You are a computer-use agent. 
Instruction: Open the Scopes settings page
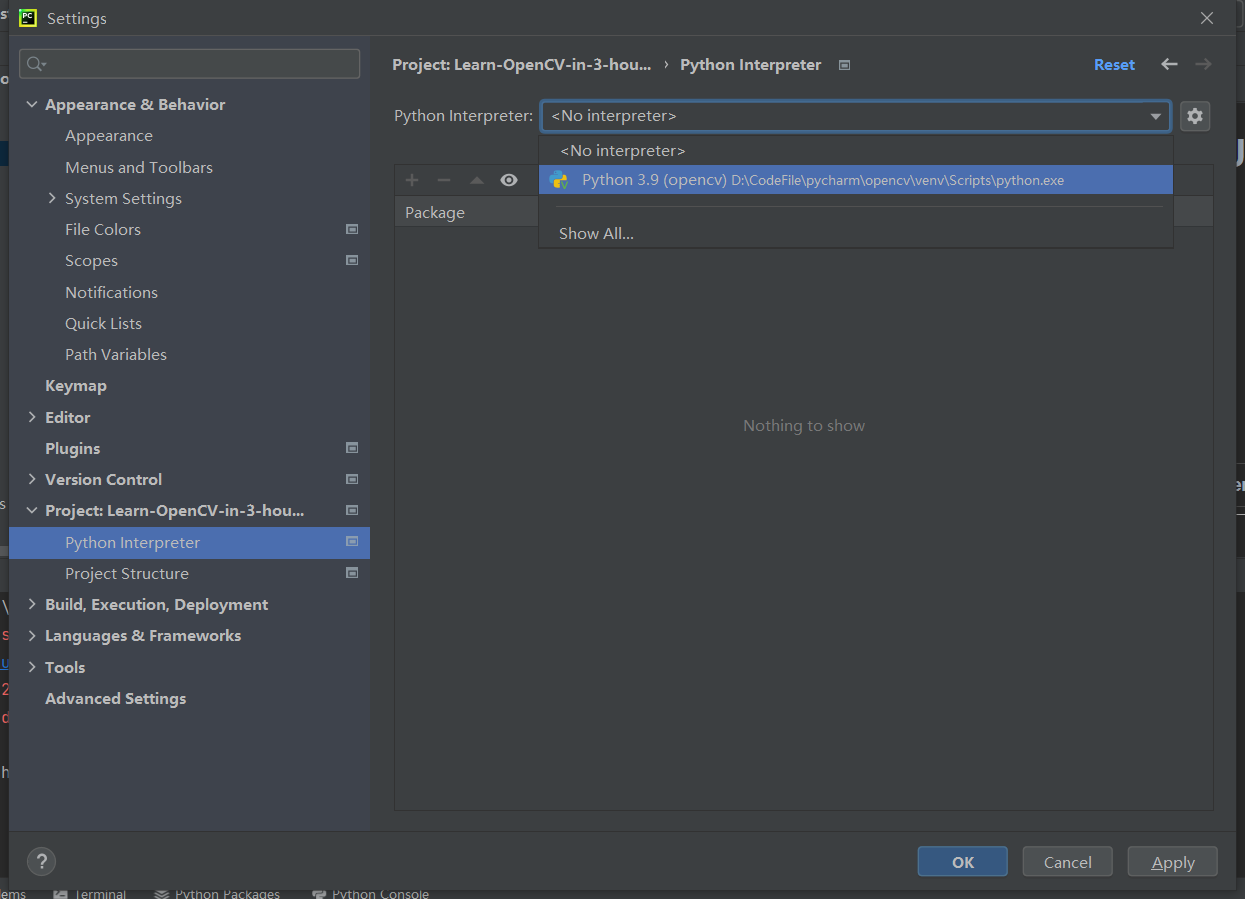click(x=91, y=260)
